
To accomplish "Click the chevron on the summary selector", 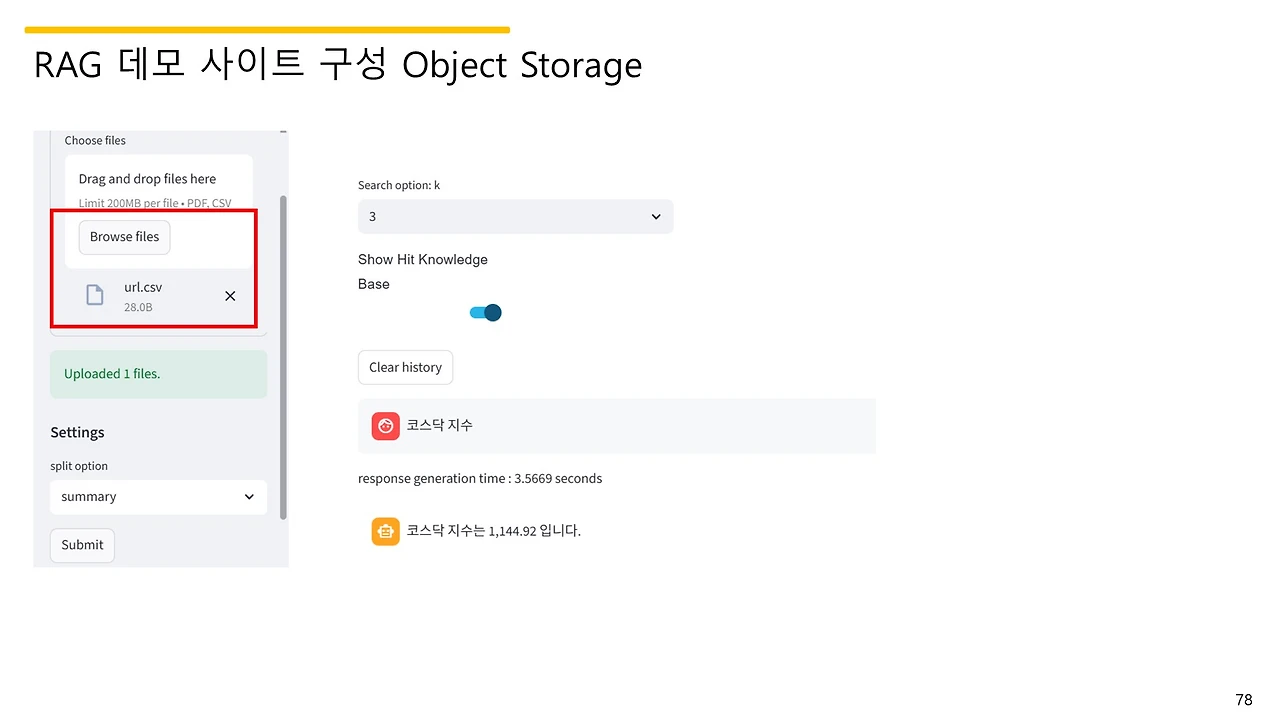I will [x=249, y=497].
